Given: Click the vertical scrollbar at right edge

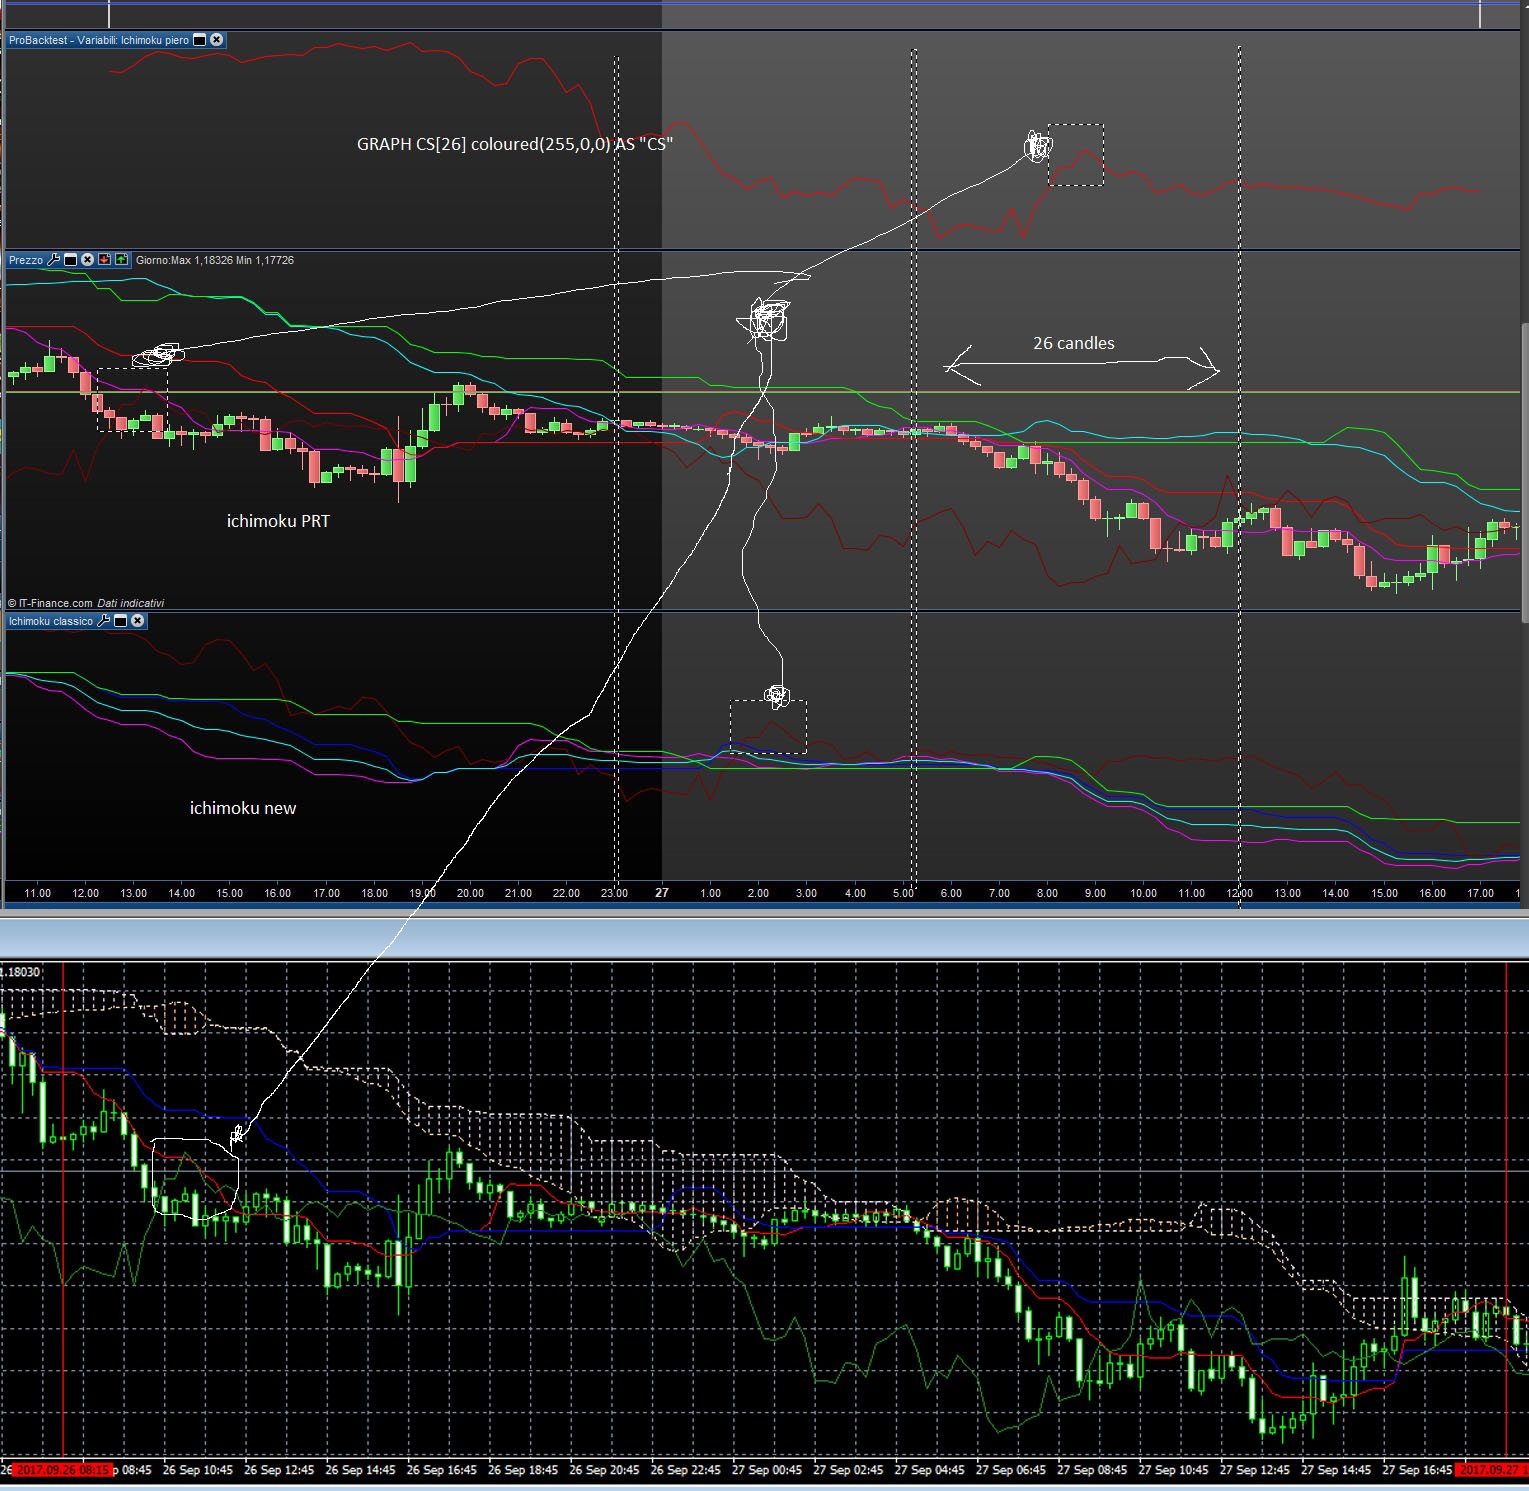Looking at the screenshot, I should pos(1523,470).
